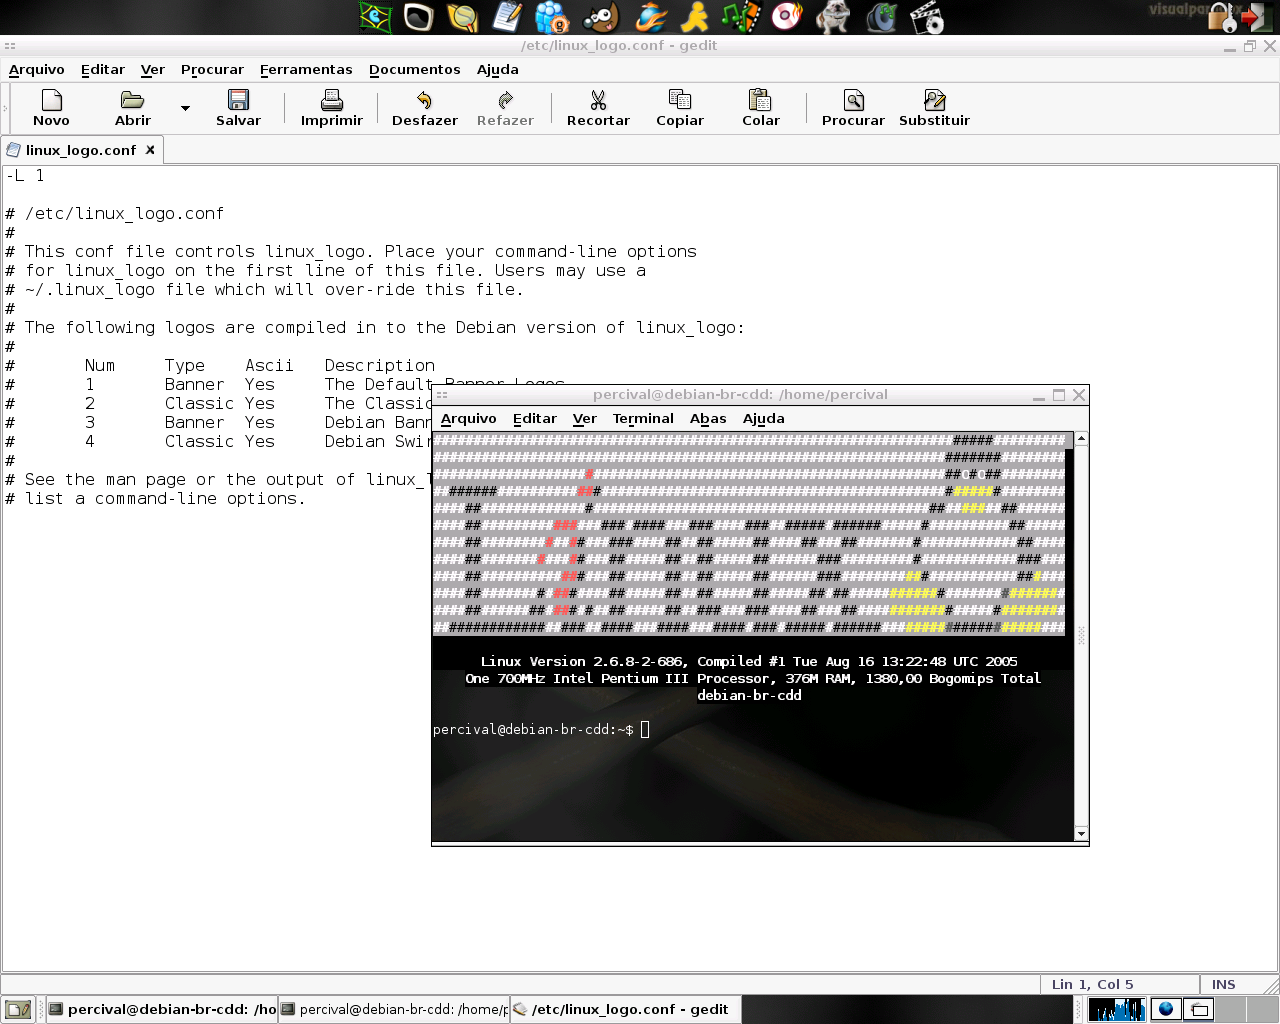This screenshot has width=1280, height=1024.
Task: Open the Documentos menu in gedit
Action: pyautogui.click(x=415, y=69)
